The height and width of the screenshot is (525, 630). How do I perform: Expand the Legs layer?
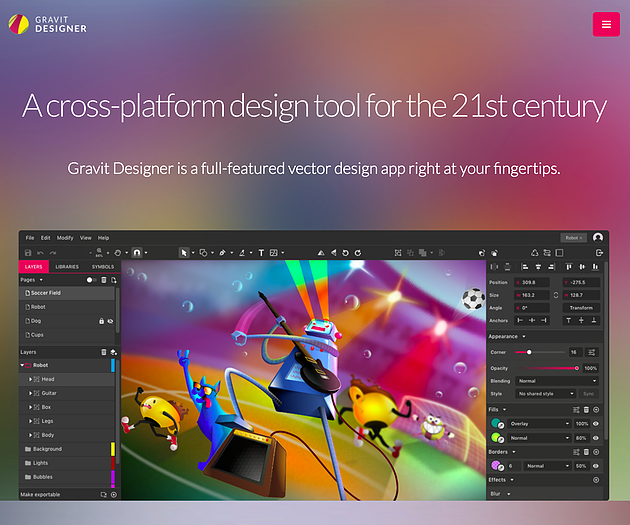pyautogui.click(x=30, y=421)
